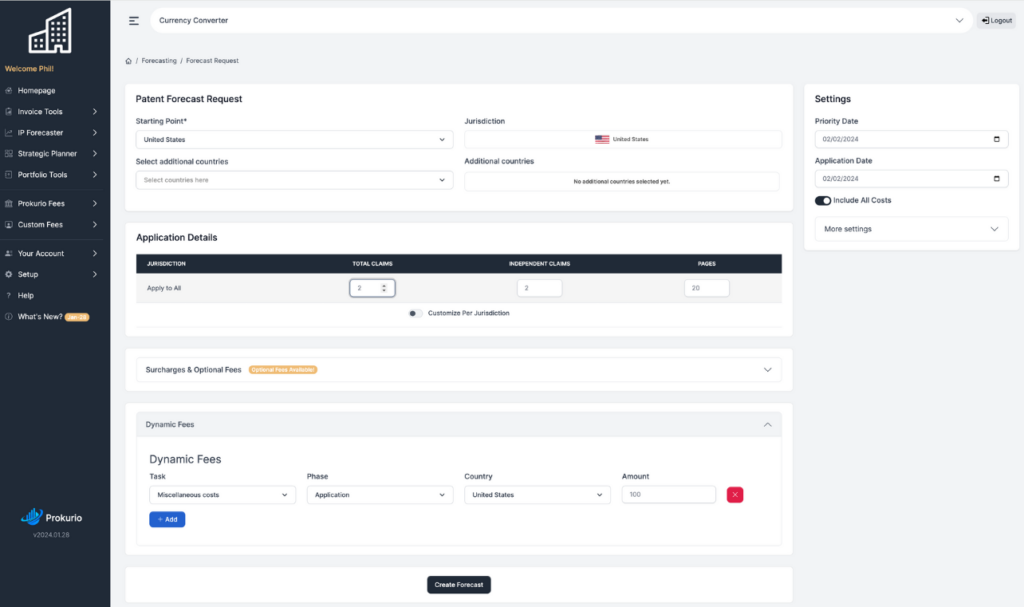This screenshot has height=607, width=1024.
Task: Click the Homepage sidebar icon
Action: click(8, 91)
